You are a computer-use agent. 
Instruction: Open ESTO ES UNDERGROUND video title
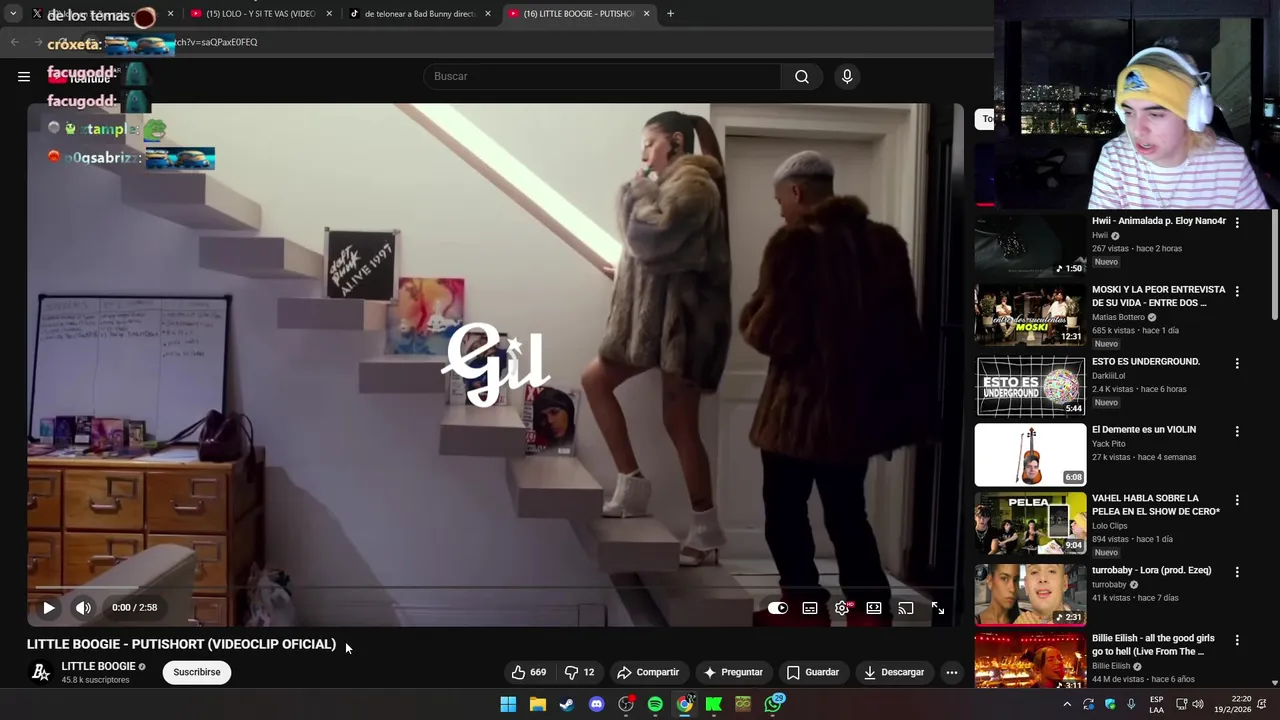coord(1146,362)
